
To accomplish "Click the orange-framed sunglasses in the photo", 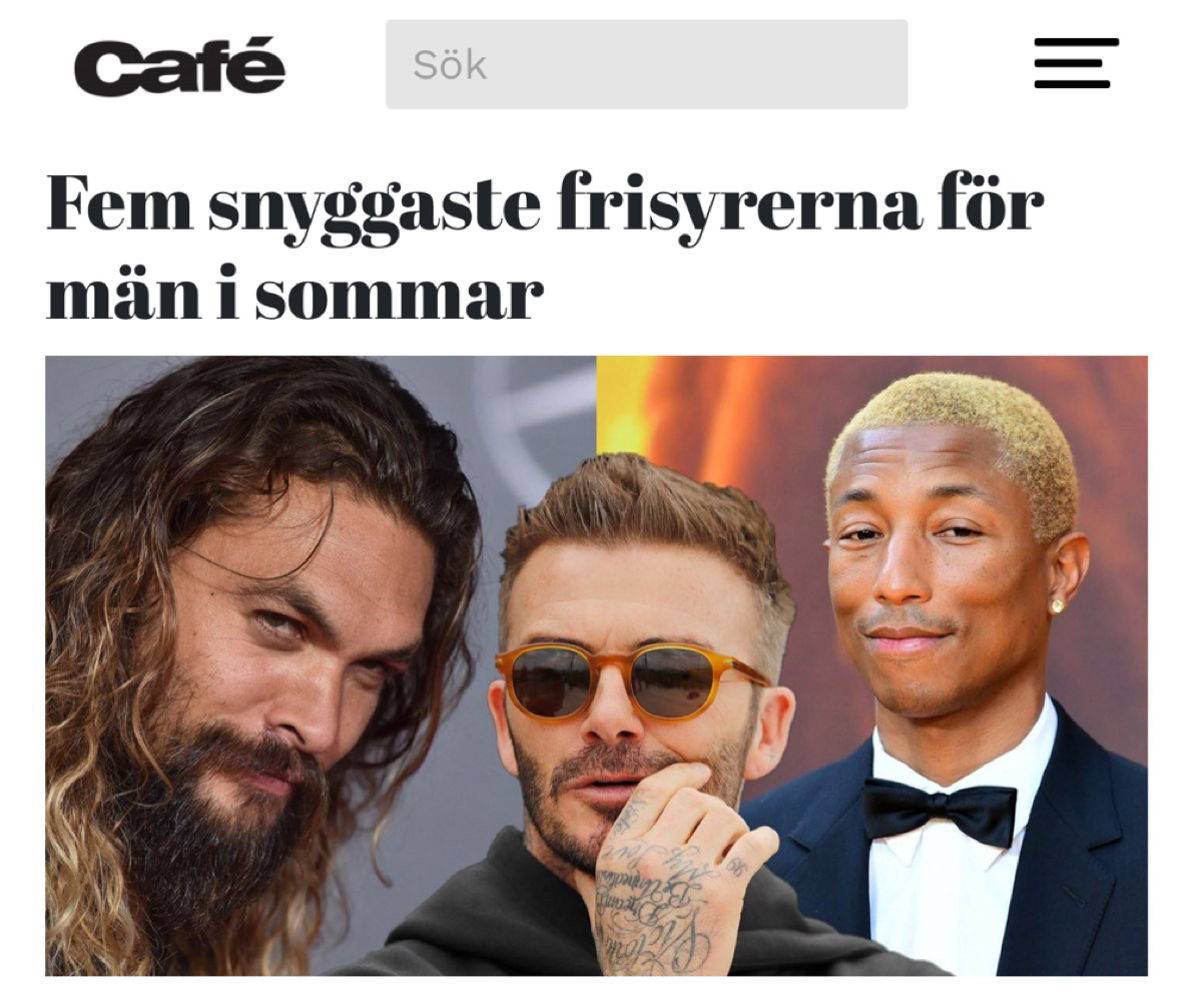I will [633, 680].
